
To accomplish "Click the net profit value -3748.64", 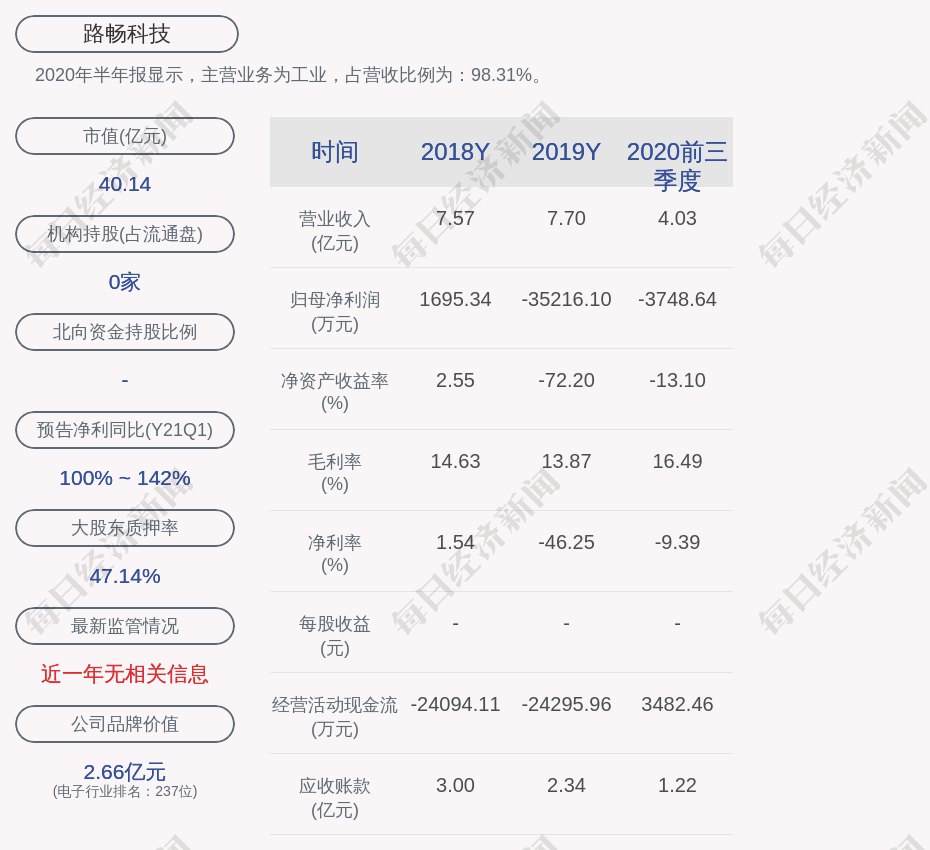I will point(677,300).
